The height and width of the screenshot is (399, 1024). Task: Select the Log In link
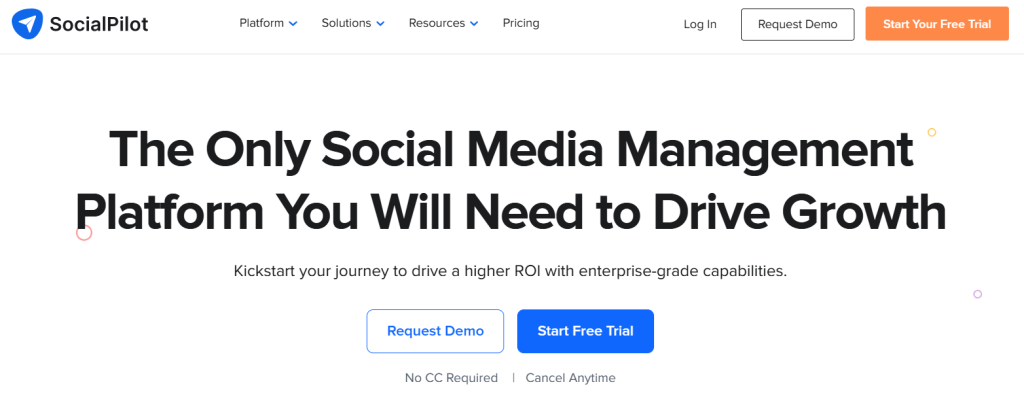(700, 24)
